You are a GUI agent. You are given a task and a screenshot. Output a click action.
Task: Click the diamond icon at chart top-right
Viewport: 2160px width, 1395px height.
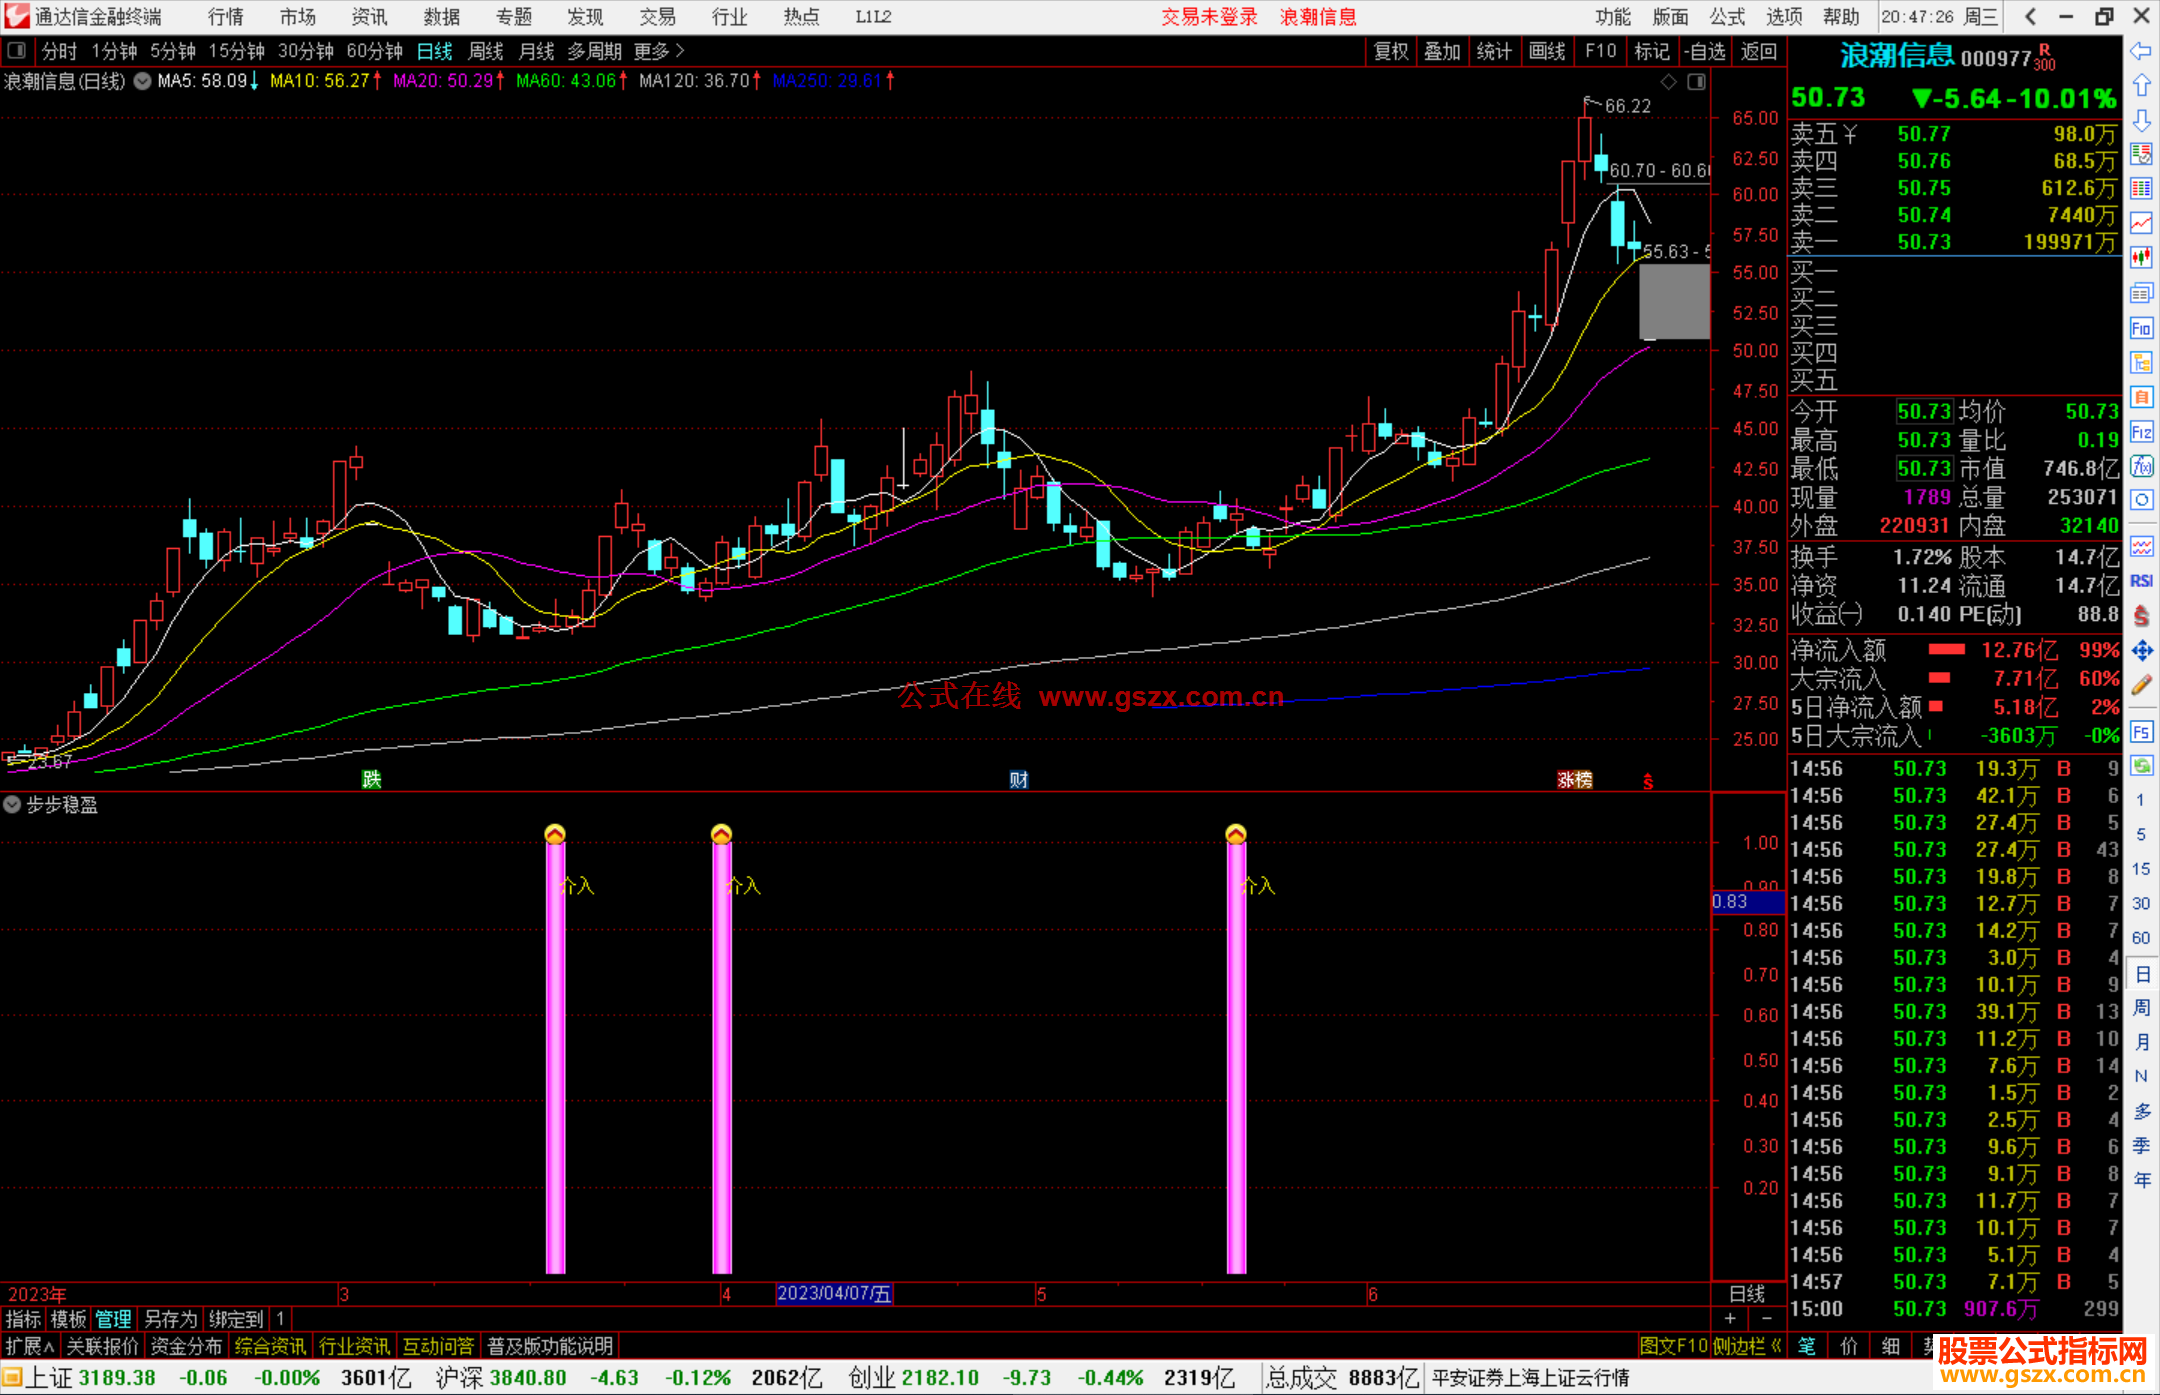click(1668, 82)
